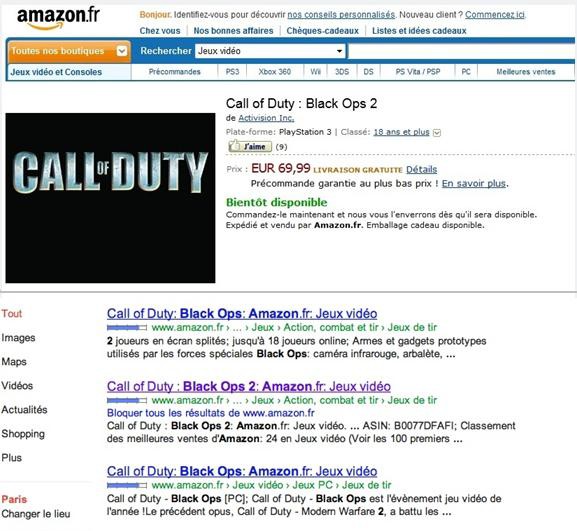Screen dimensions: 577x531
Task: Open the Activision Inc. publisher link
Action: pyautogui.click(x=266, y=118)
